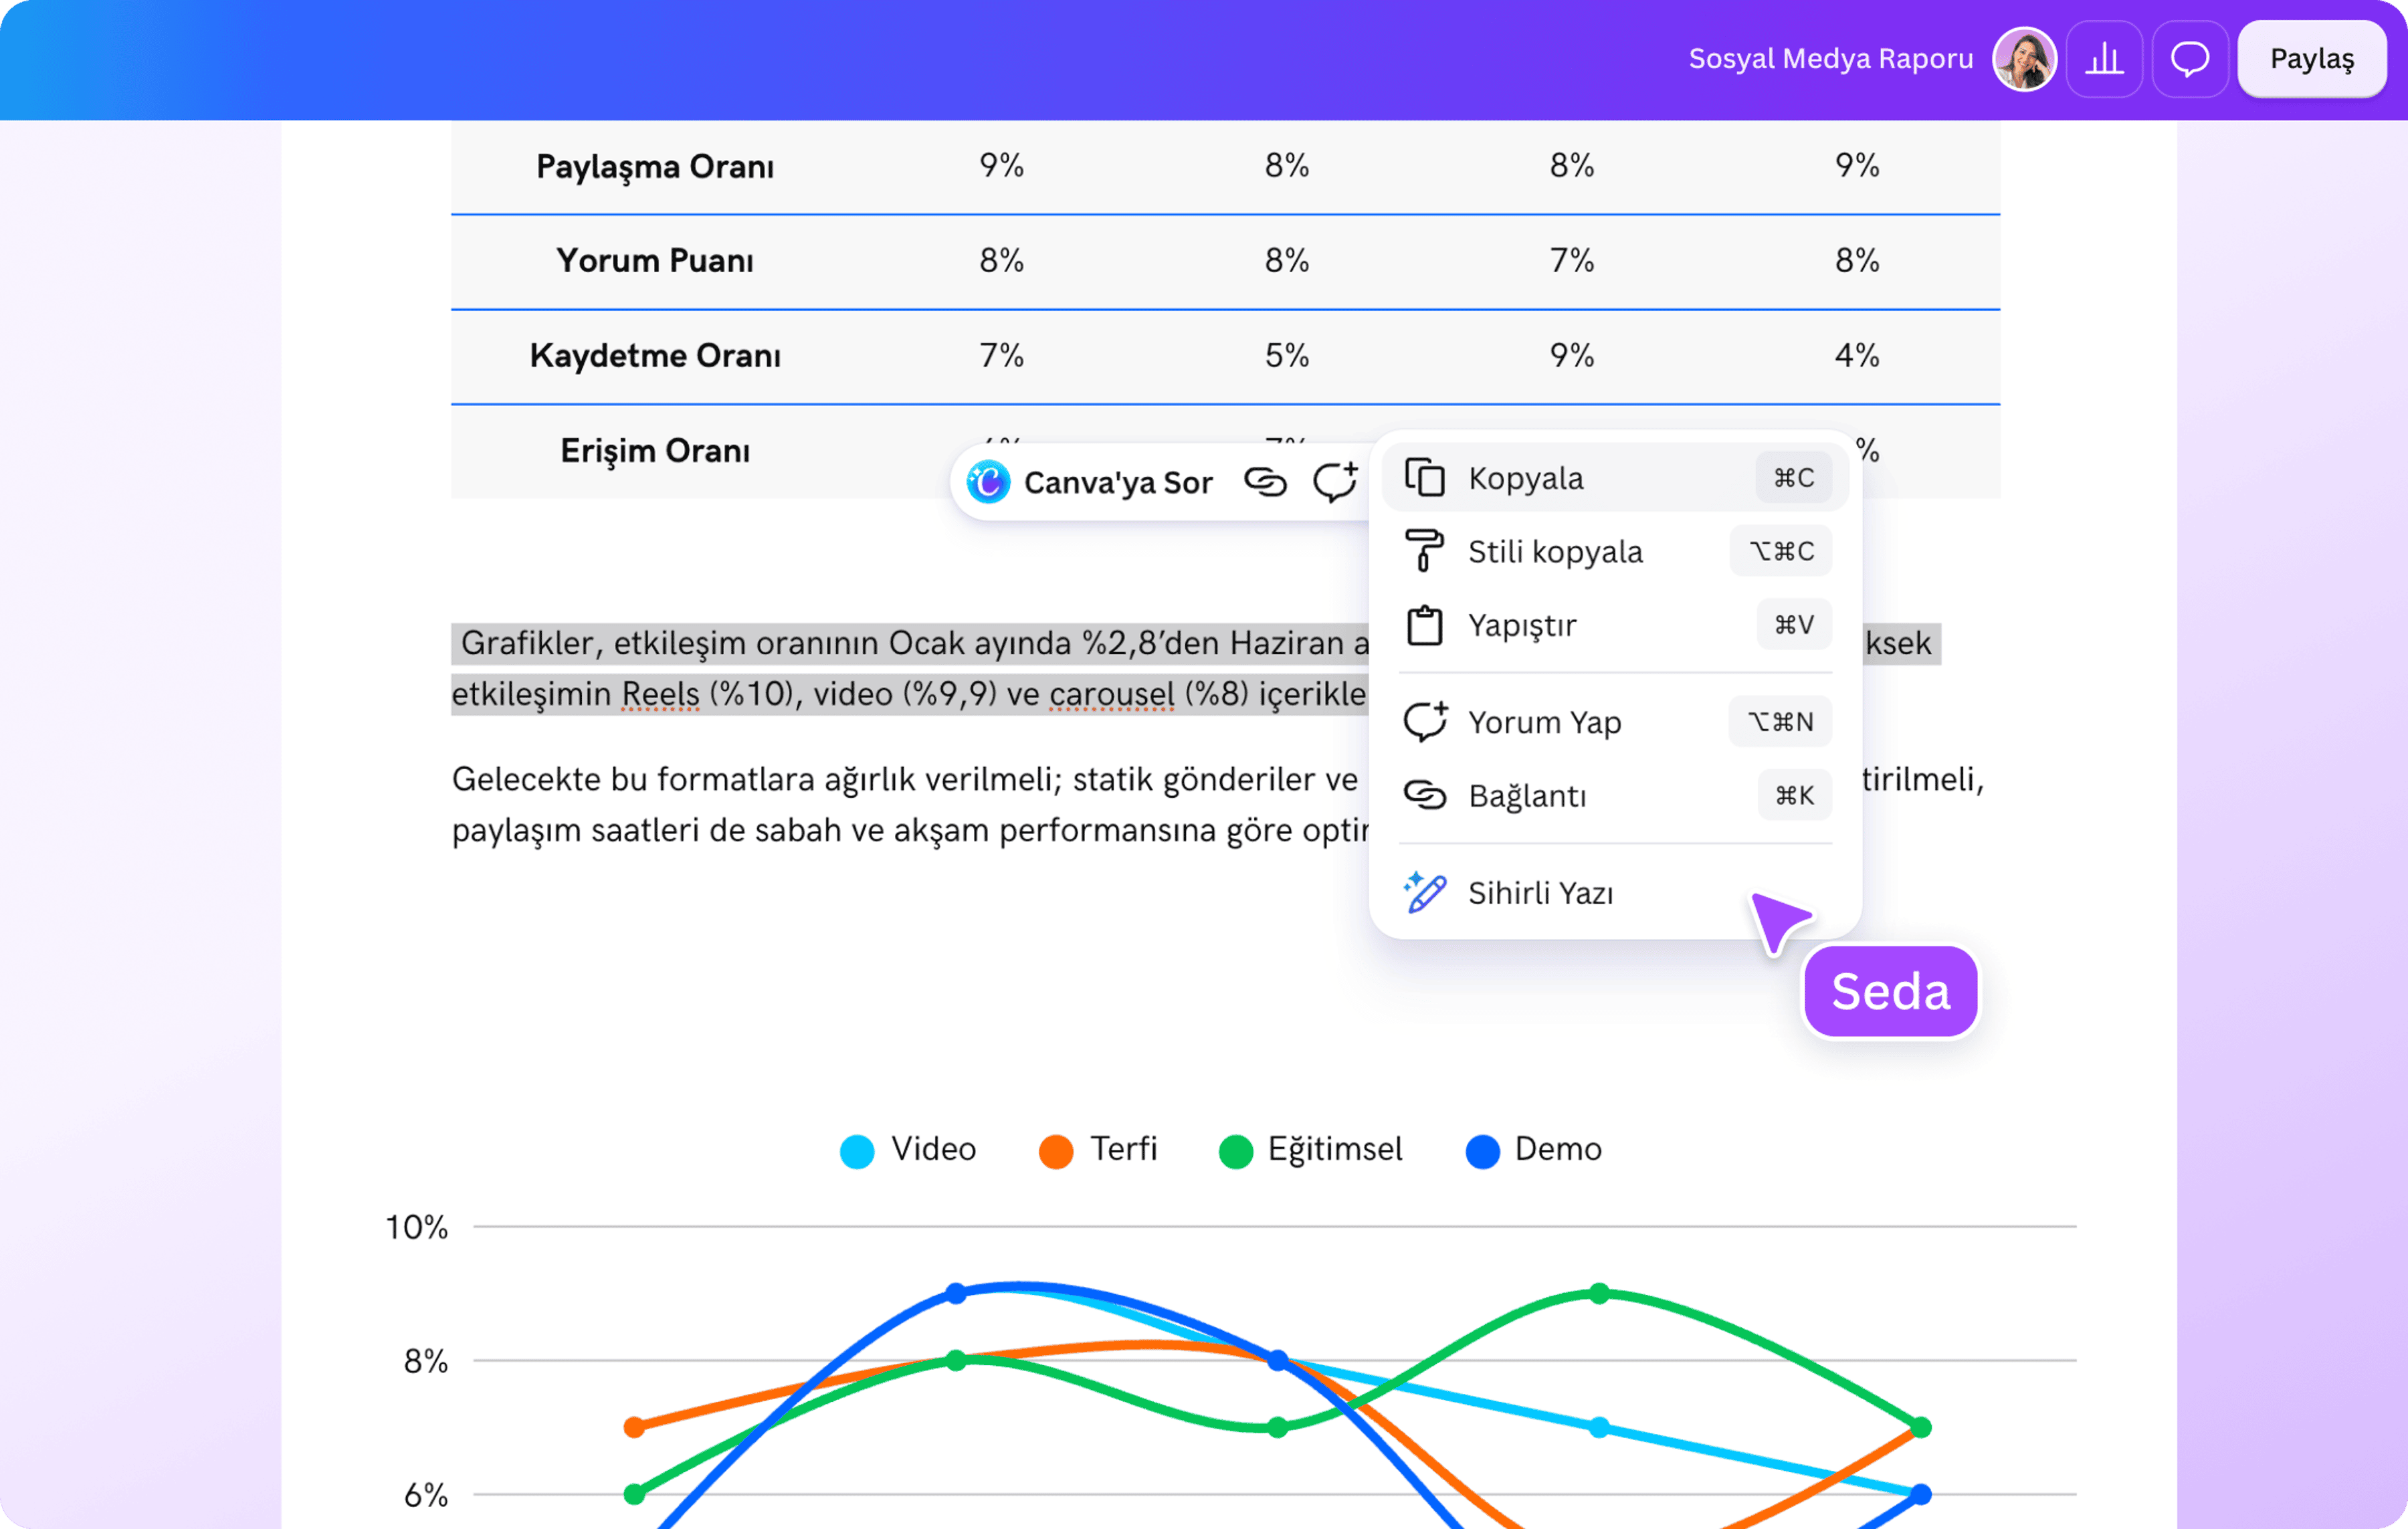
Task: Click the Paylaşma Oranı row header
Action: (x=655, y=167)
